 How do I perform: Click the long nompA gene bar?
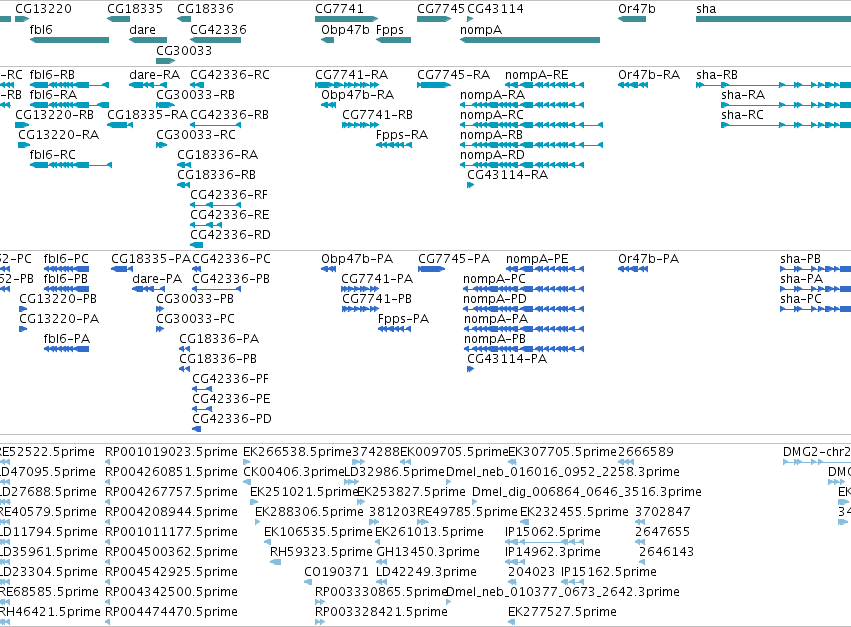(x=530, y=40)
